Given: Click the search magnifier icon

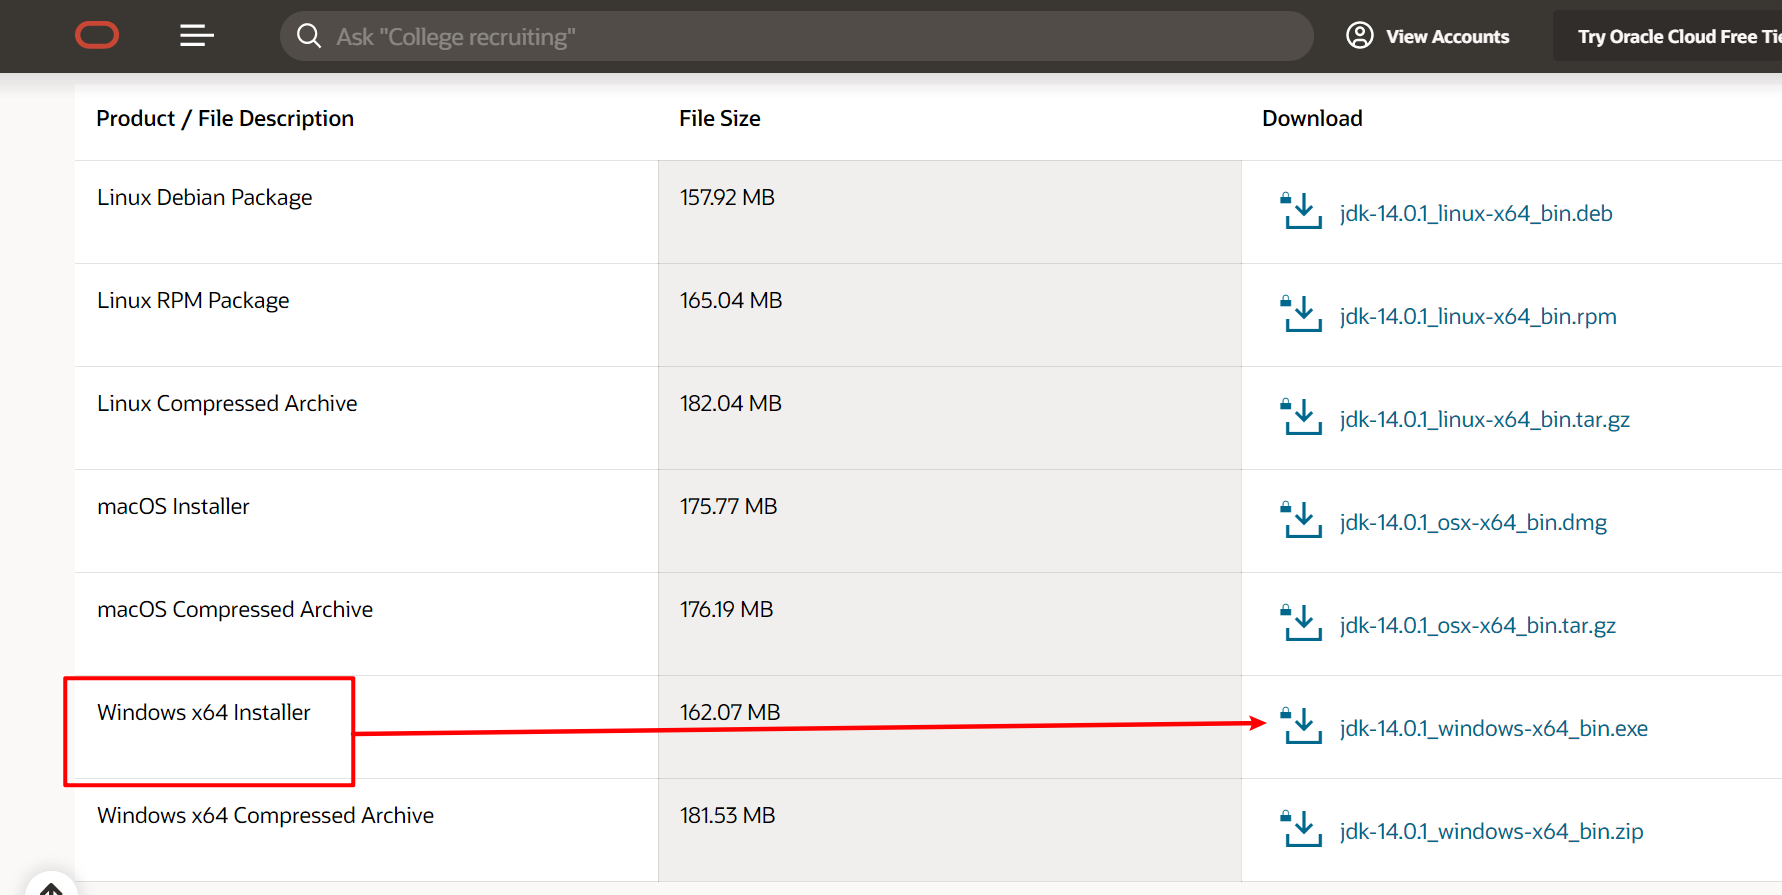Looking at the screenshot, I should point(309,36).
